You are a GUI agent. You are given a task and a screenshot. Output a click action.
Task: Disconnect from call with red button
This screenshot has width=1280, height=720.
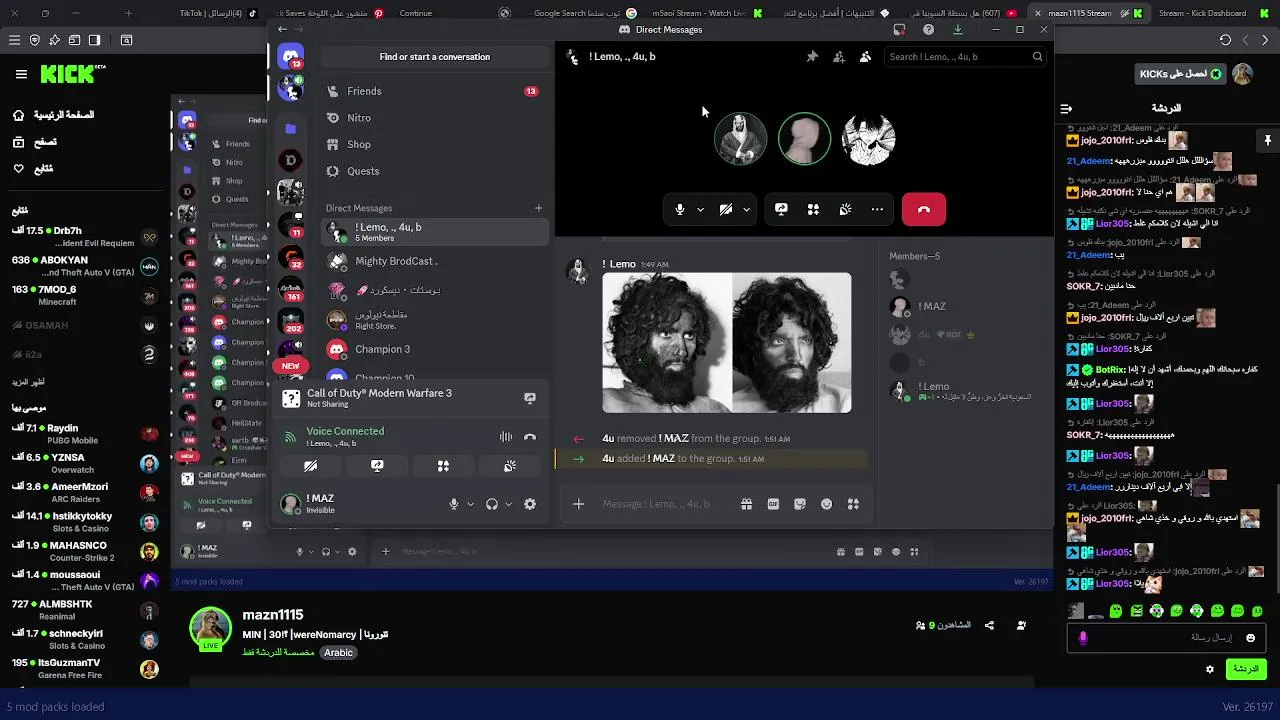pos(923,209)
